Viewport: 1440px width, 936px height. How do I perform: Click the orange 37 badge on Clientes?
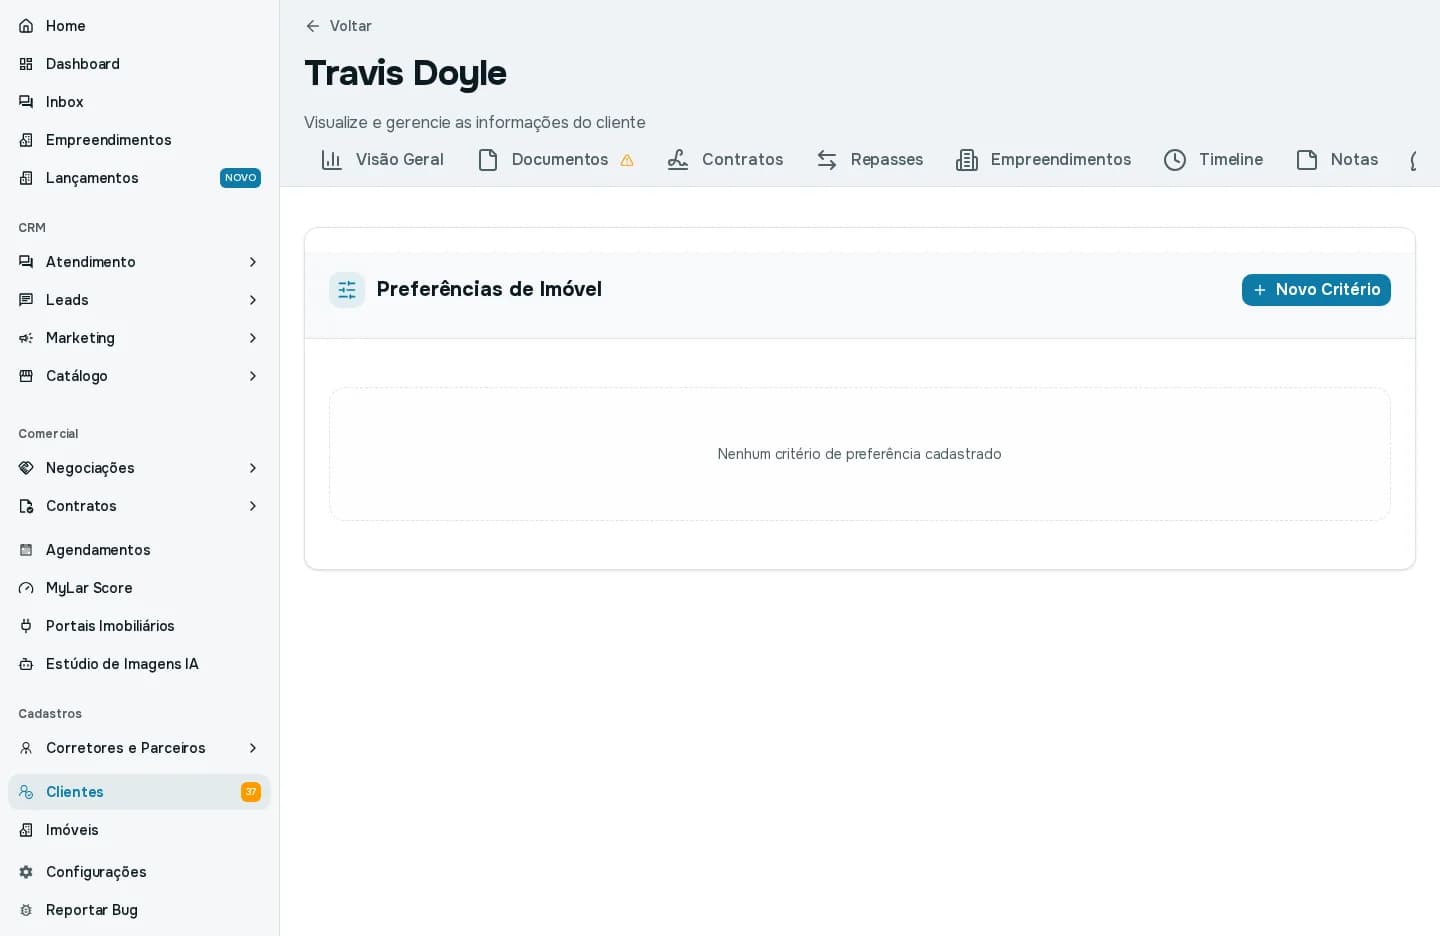(251, 792)
